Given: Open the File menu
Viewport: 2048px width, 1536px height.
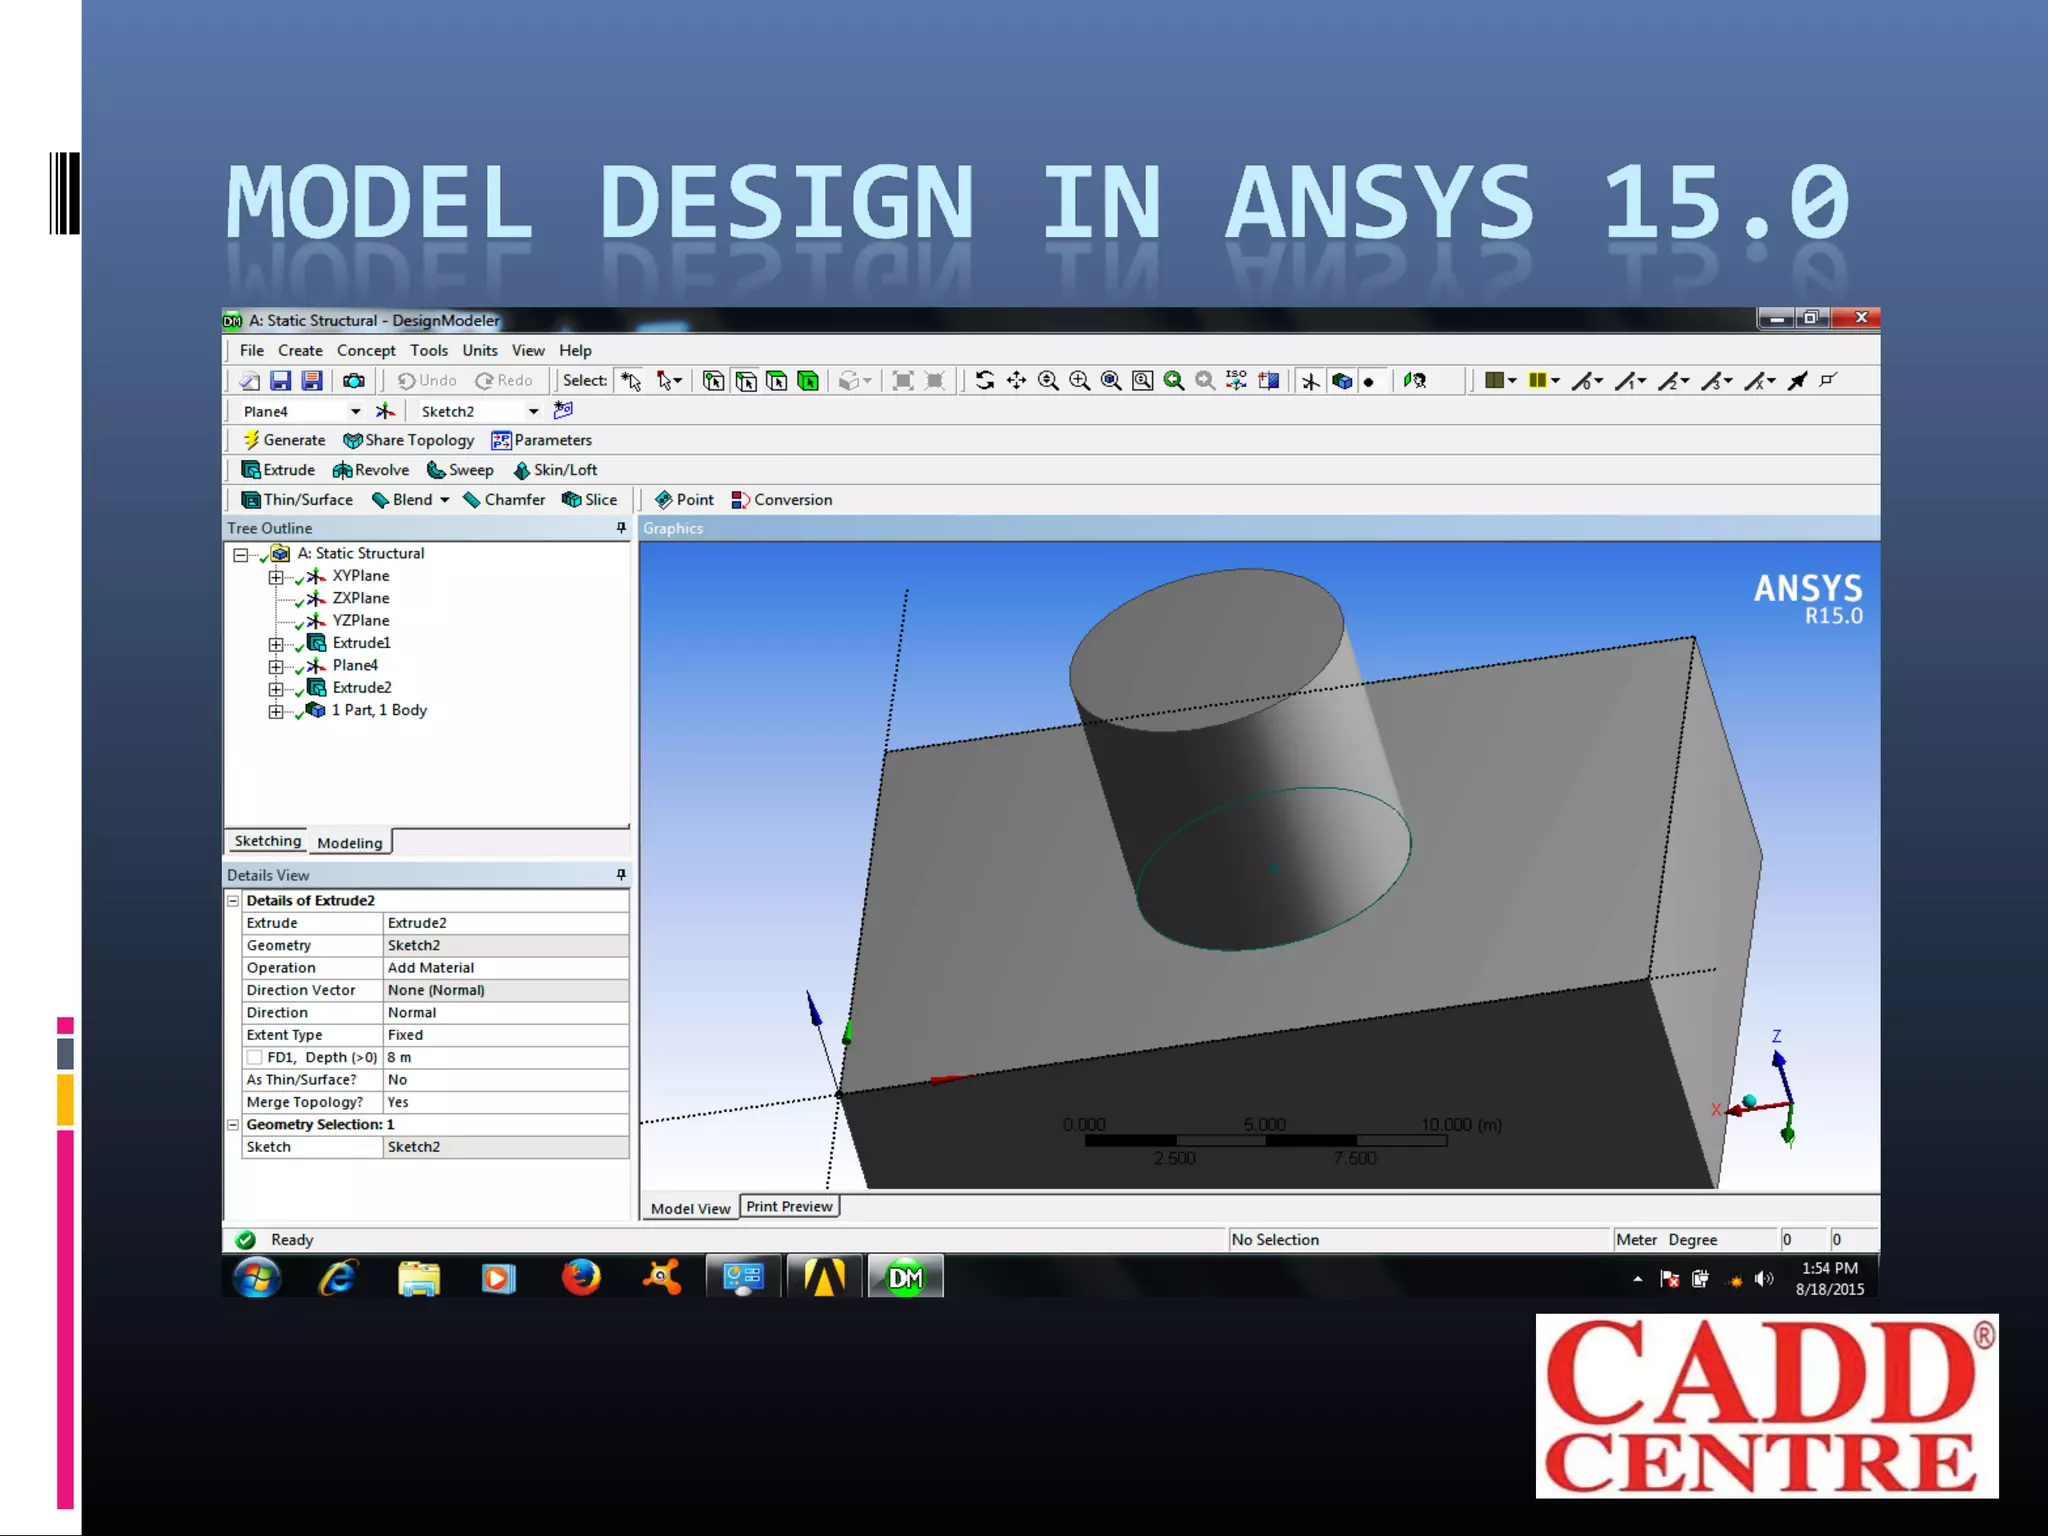Looking at the screenshot, I should coord(252,350).
